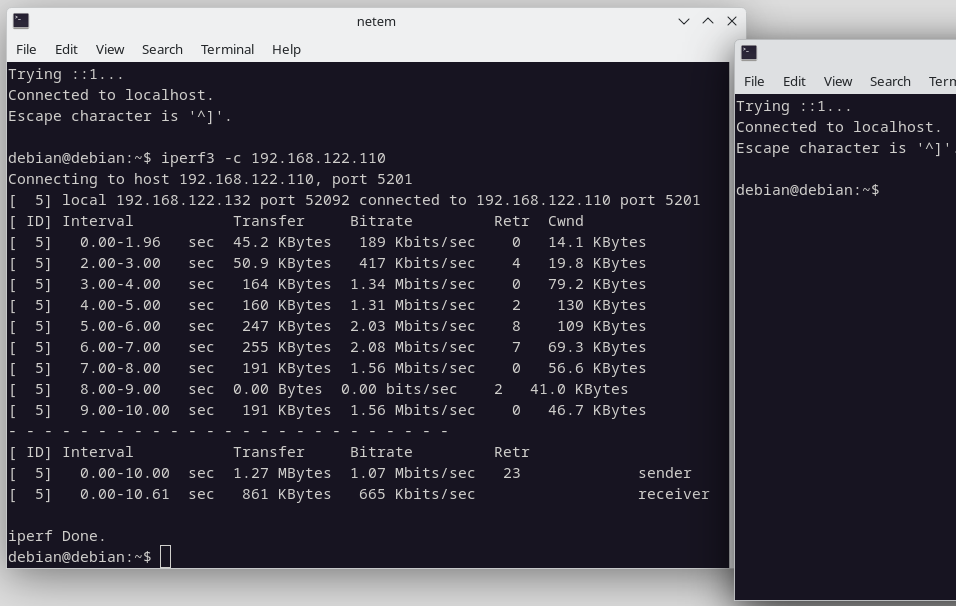
Task: Click the netem title text in title bar
Action: pyautogui.click(x=376, y=21)
